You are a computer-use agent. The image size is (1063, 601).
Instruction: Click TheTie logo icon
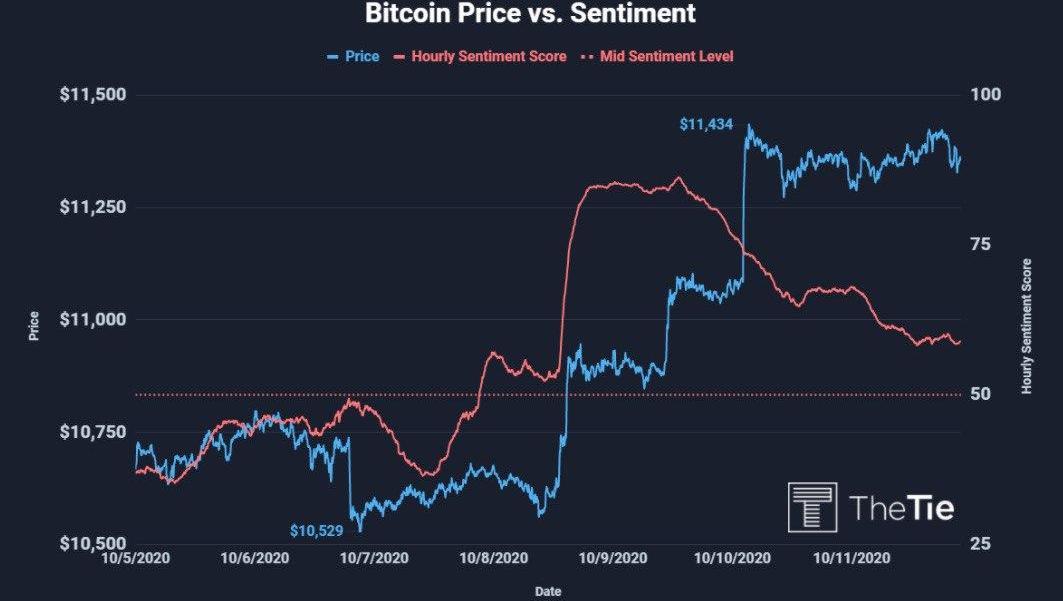[x=812, y=507]
